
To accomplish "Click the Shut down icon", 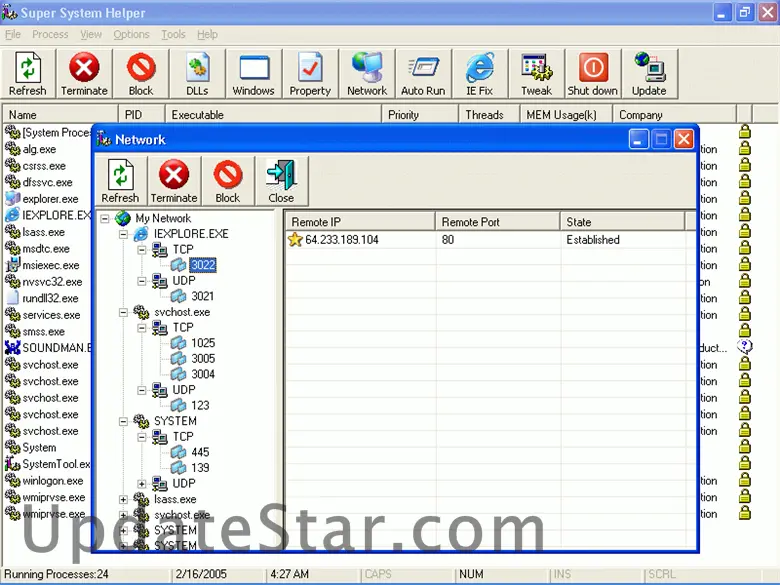I will click(593, 75).
